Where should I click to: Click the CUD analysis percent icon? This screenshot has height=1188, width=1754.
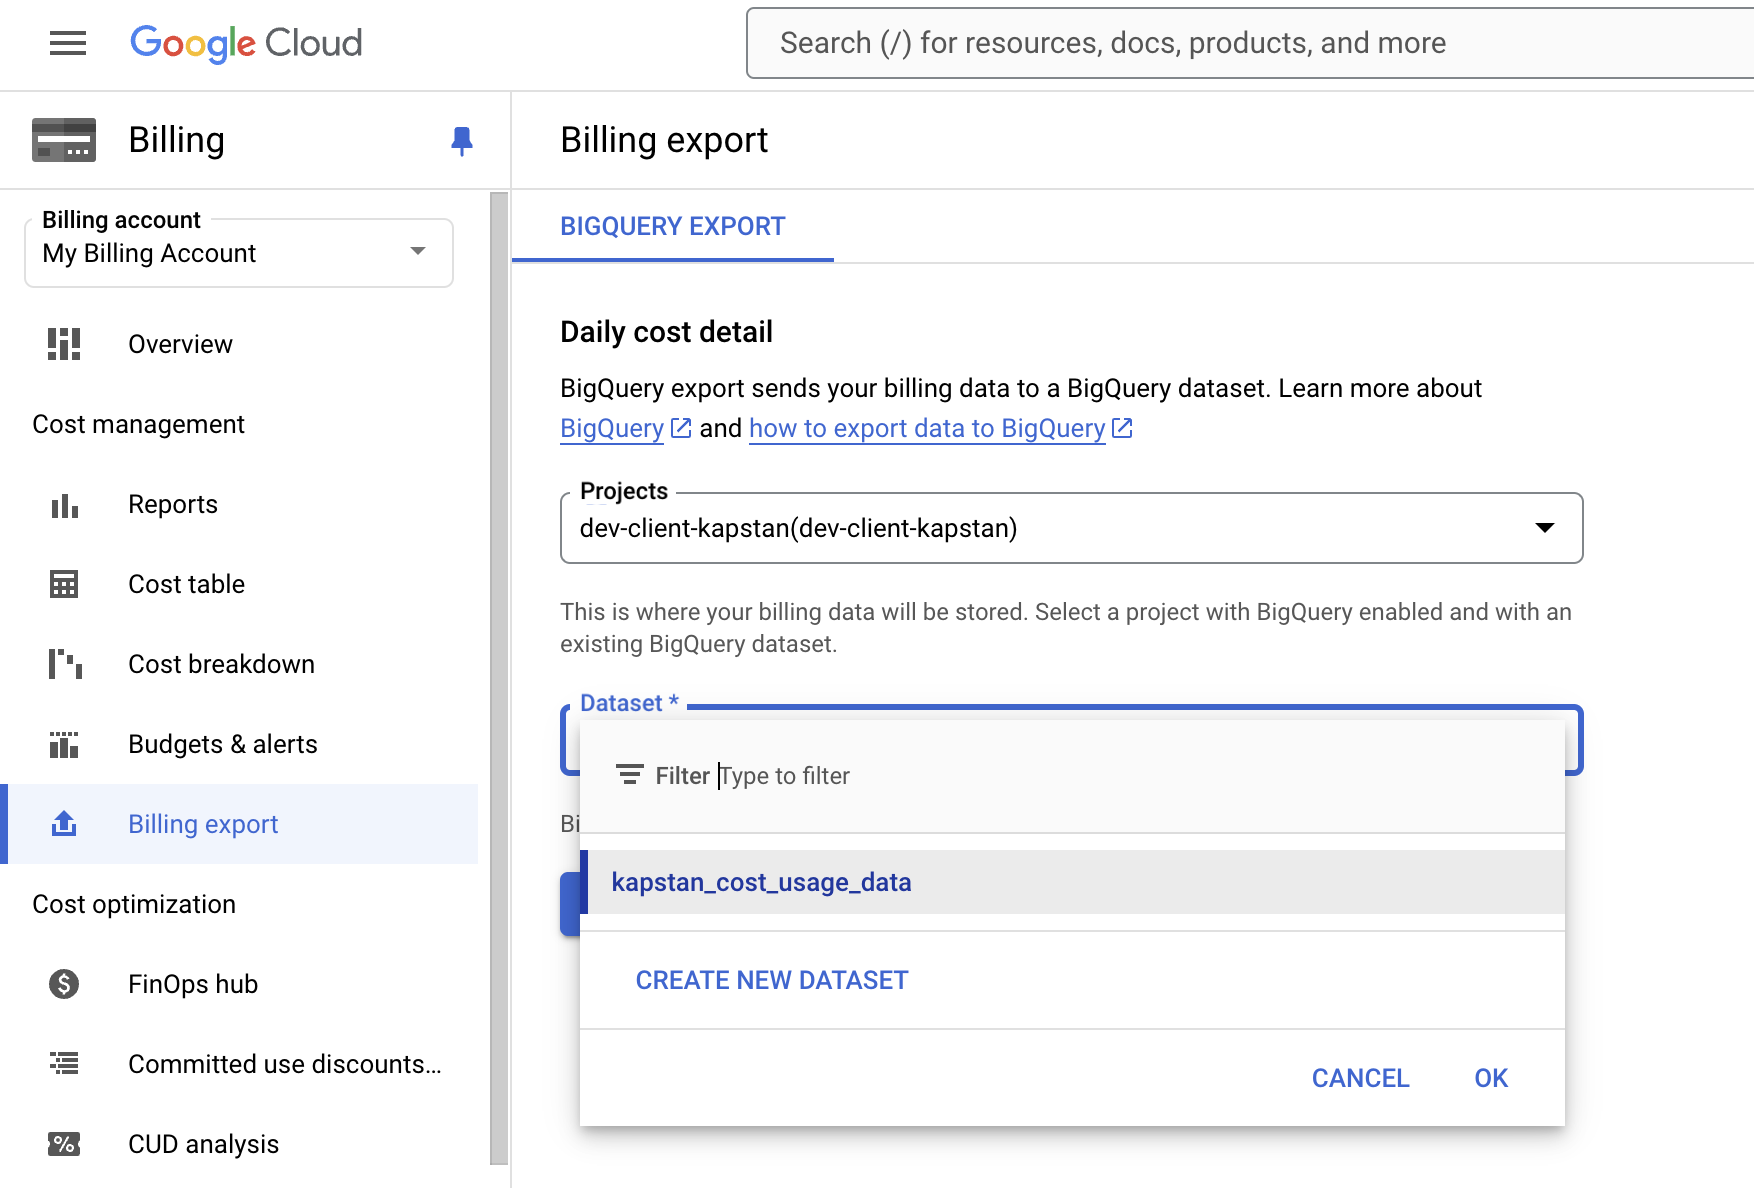64,1144
